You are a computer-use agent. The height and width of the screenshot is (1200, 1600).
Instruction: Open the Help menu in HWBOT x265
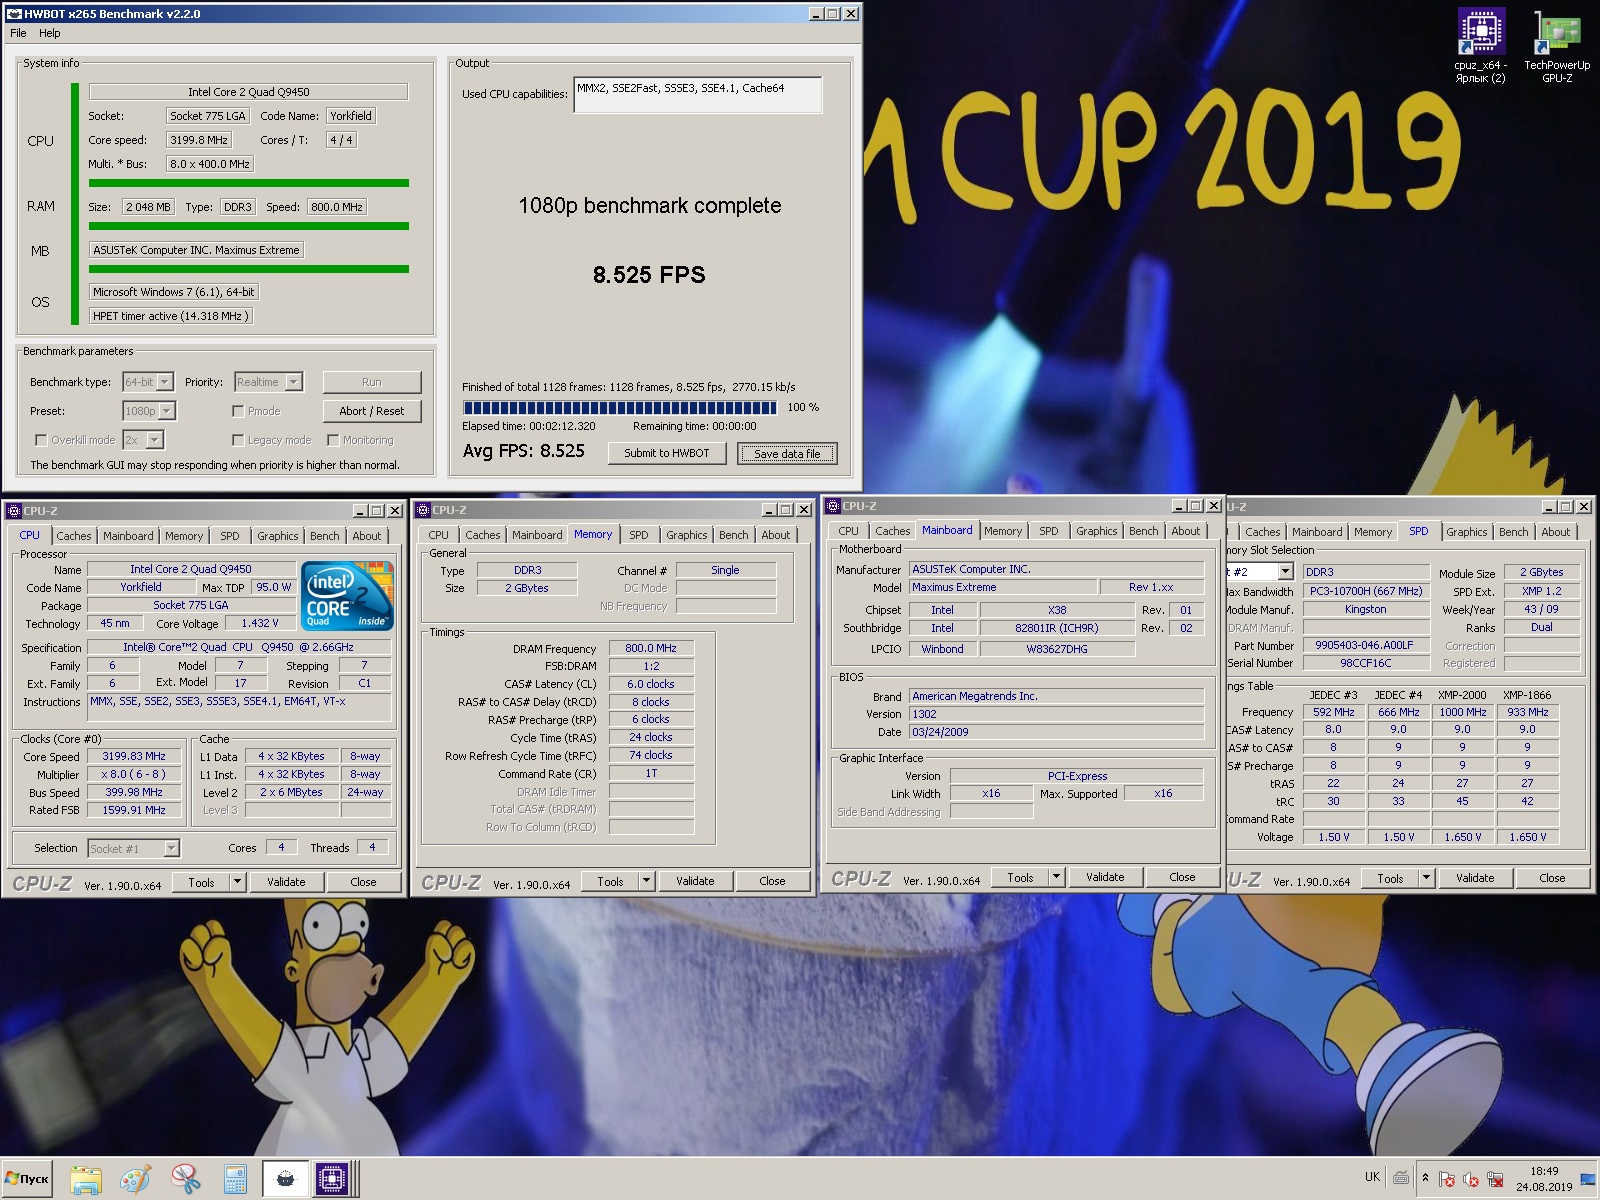[49, 33]
